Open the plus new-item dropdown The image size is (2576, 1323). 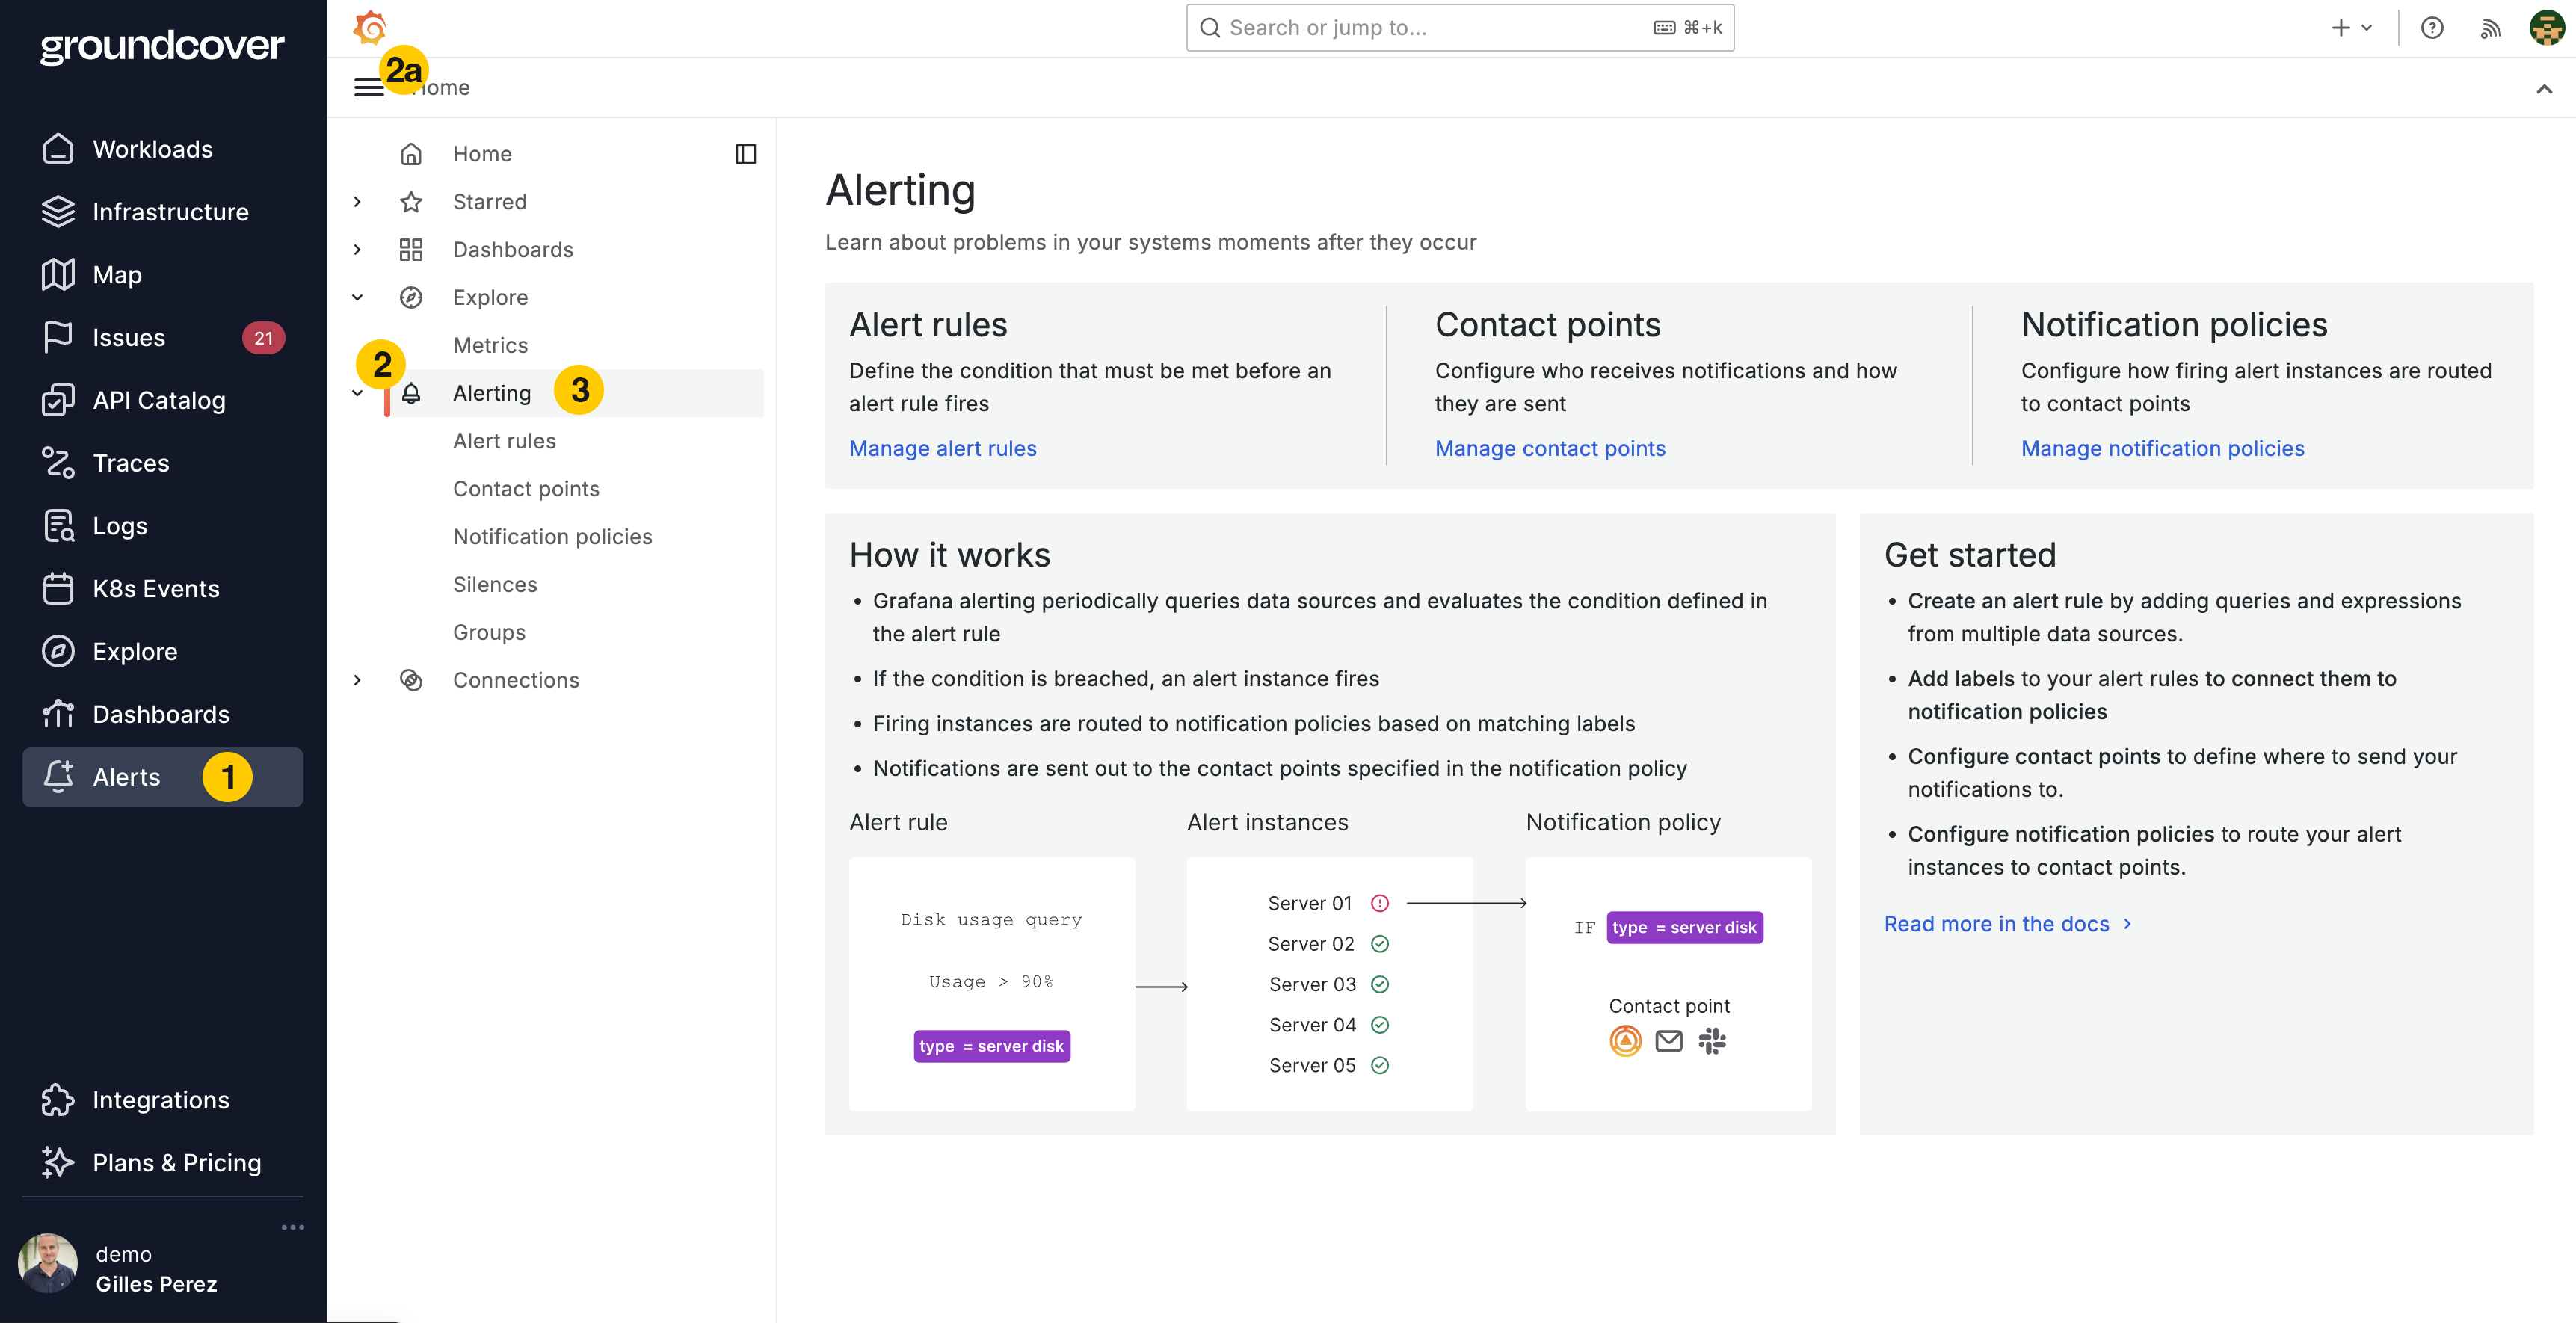click(x=2351, y=28)
